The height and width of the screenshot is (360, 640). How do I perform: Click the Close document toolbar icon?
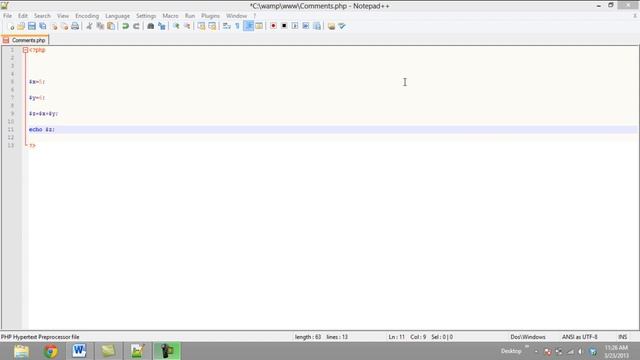(53, 26)
